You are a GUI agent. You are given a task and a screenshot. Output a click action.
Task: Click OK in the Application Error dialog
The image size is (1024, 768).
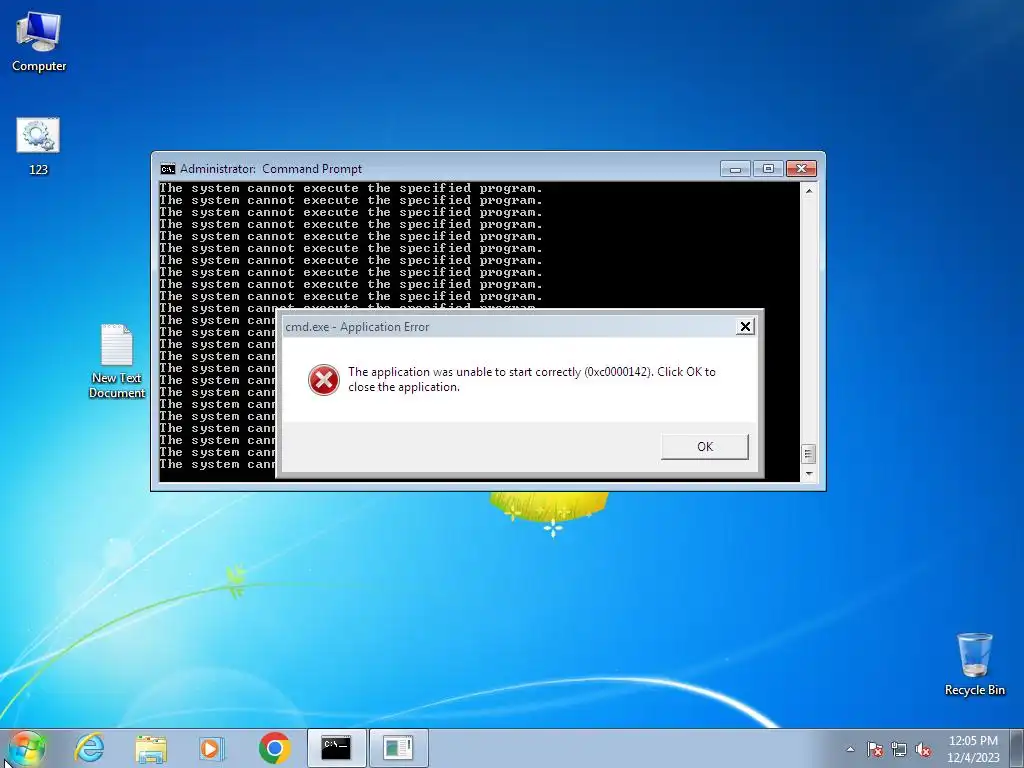click(x=705, y=447)
